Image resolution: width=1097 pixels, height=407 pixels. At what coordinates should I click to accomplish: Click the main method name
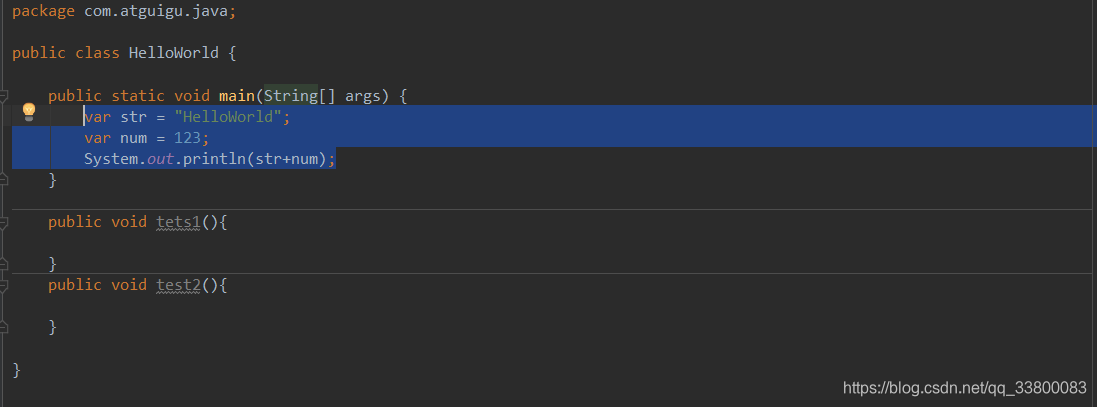pyautogui.click(x=236, y=96)
